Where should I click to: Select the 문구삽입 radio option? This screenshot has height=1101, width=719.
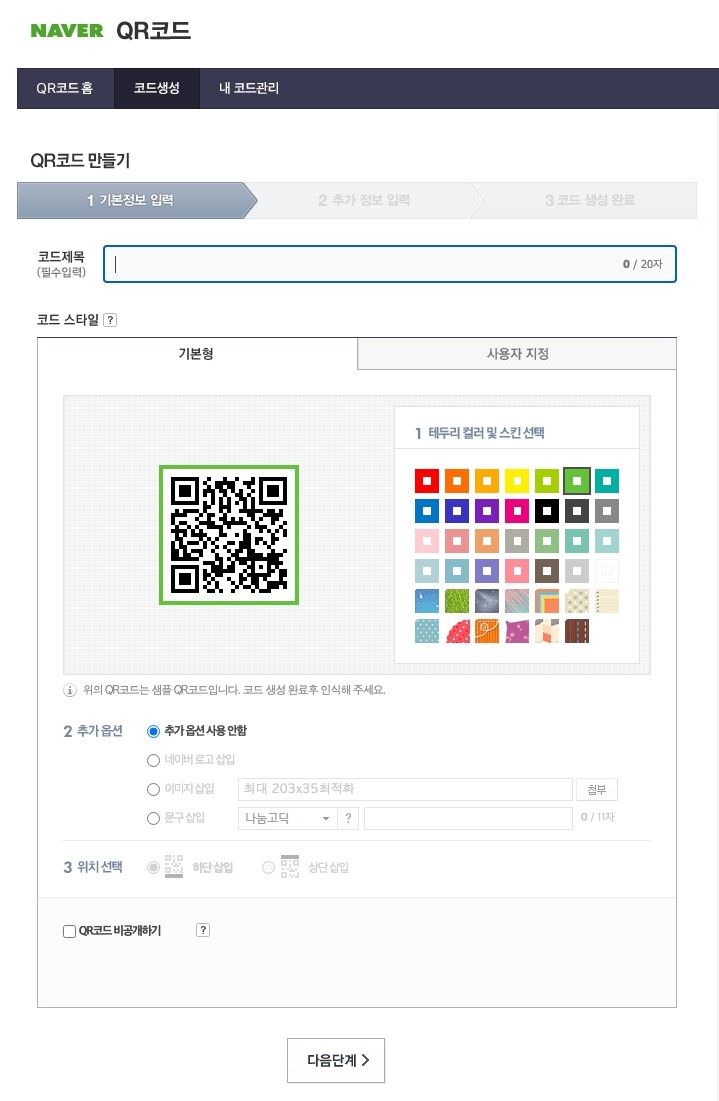click(153, 818)
